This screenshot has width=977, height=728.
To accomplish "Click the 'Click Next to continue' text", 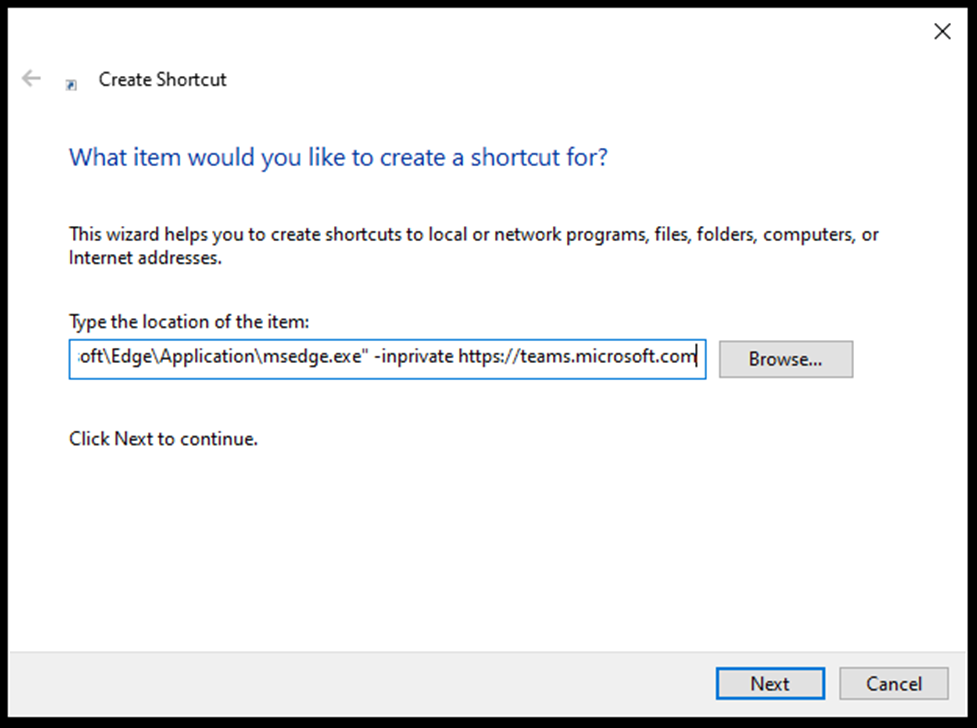I will pyautogui.click(x=163, y=439).
